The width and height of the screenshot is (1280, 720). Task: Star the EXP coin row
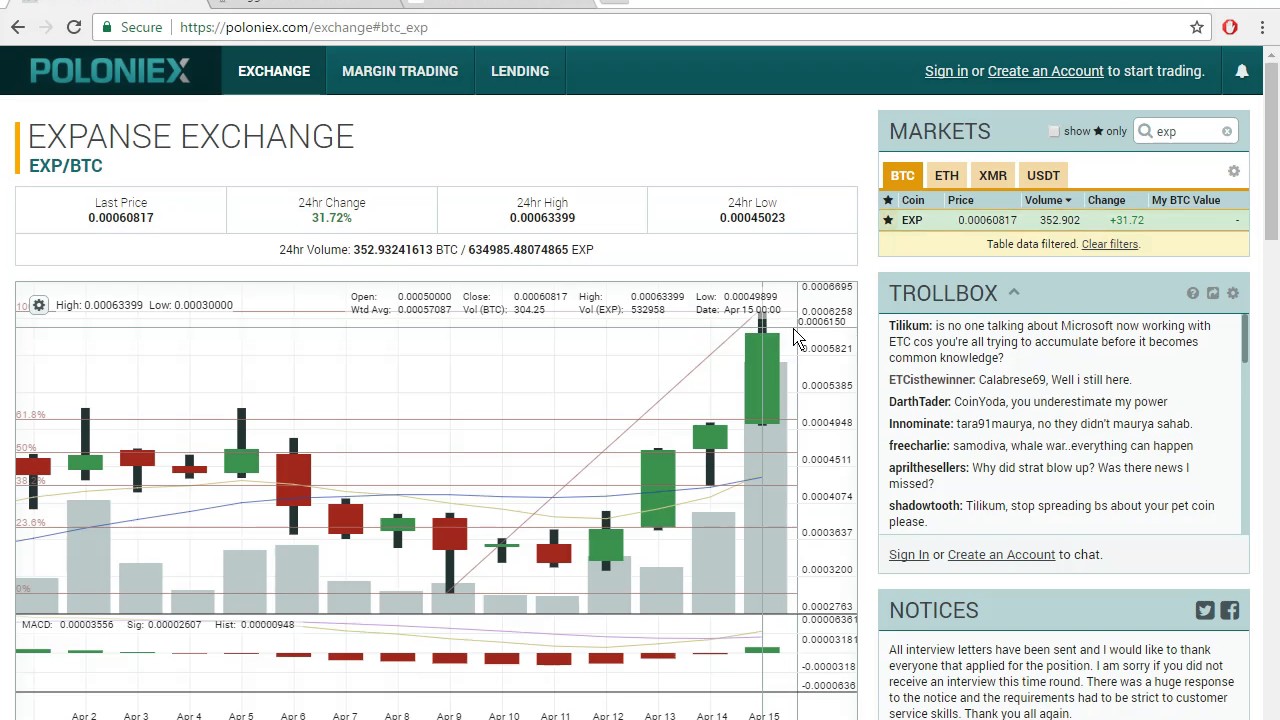click(x=888, y=220)
